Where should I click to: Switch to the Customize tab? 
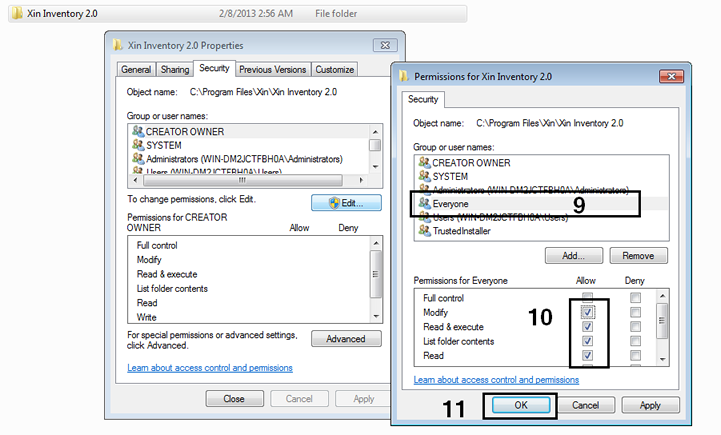[334, 69]
